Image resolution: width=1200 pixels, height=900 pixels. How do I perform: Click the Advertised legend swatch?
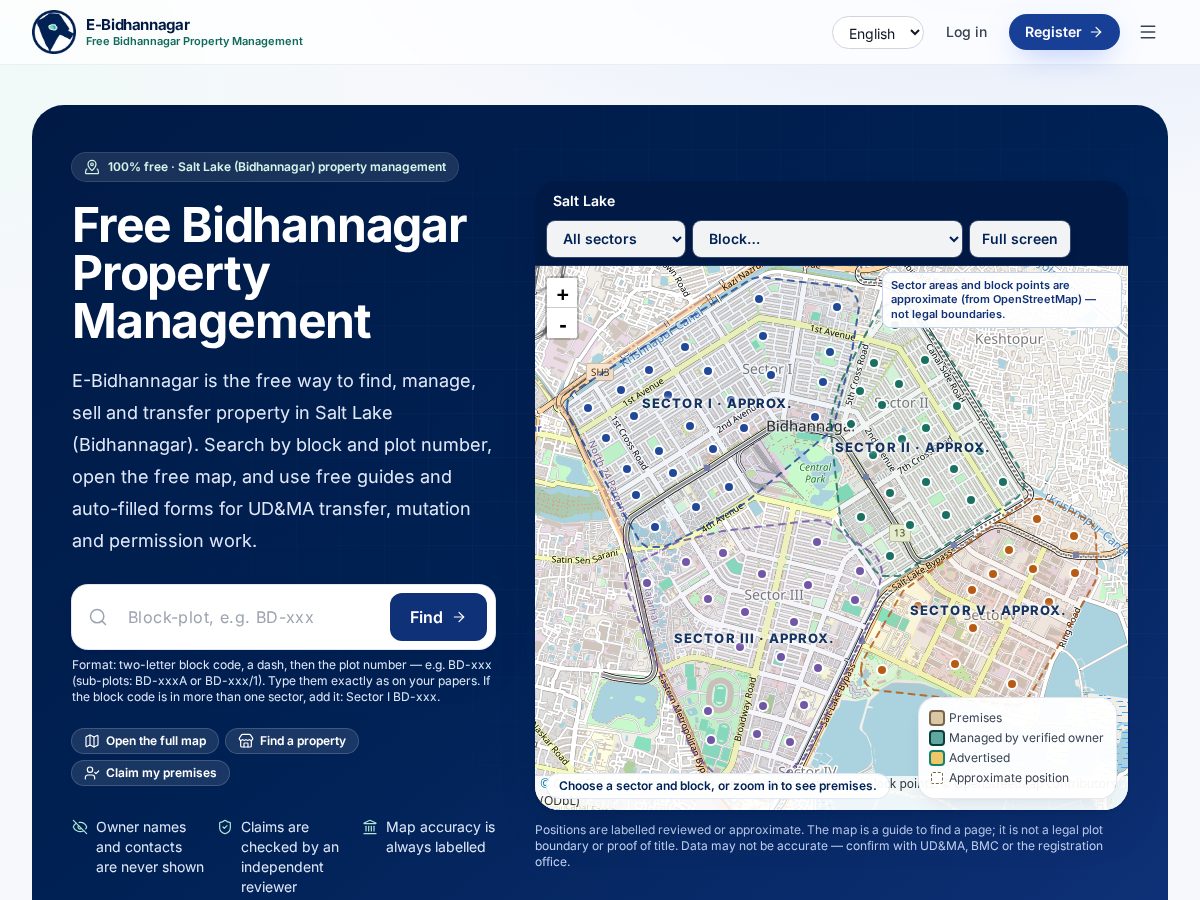[x=937, y=758]
